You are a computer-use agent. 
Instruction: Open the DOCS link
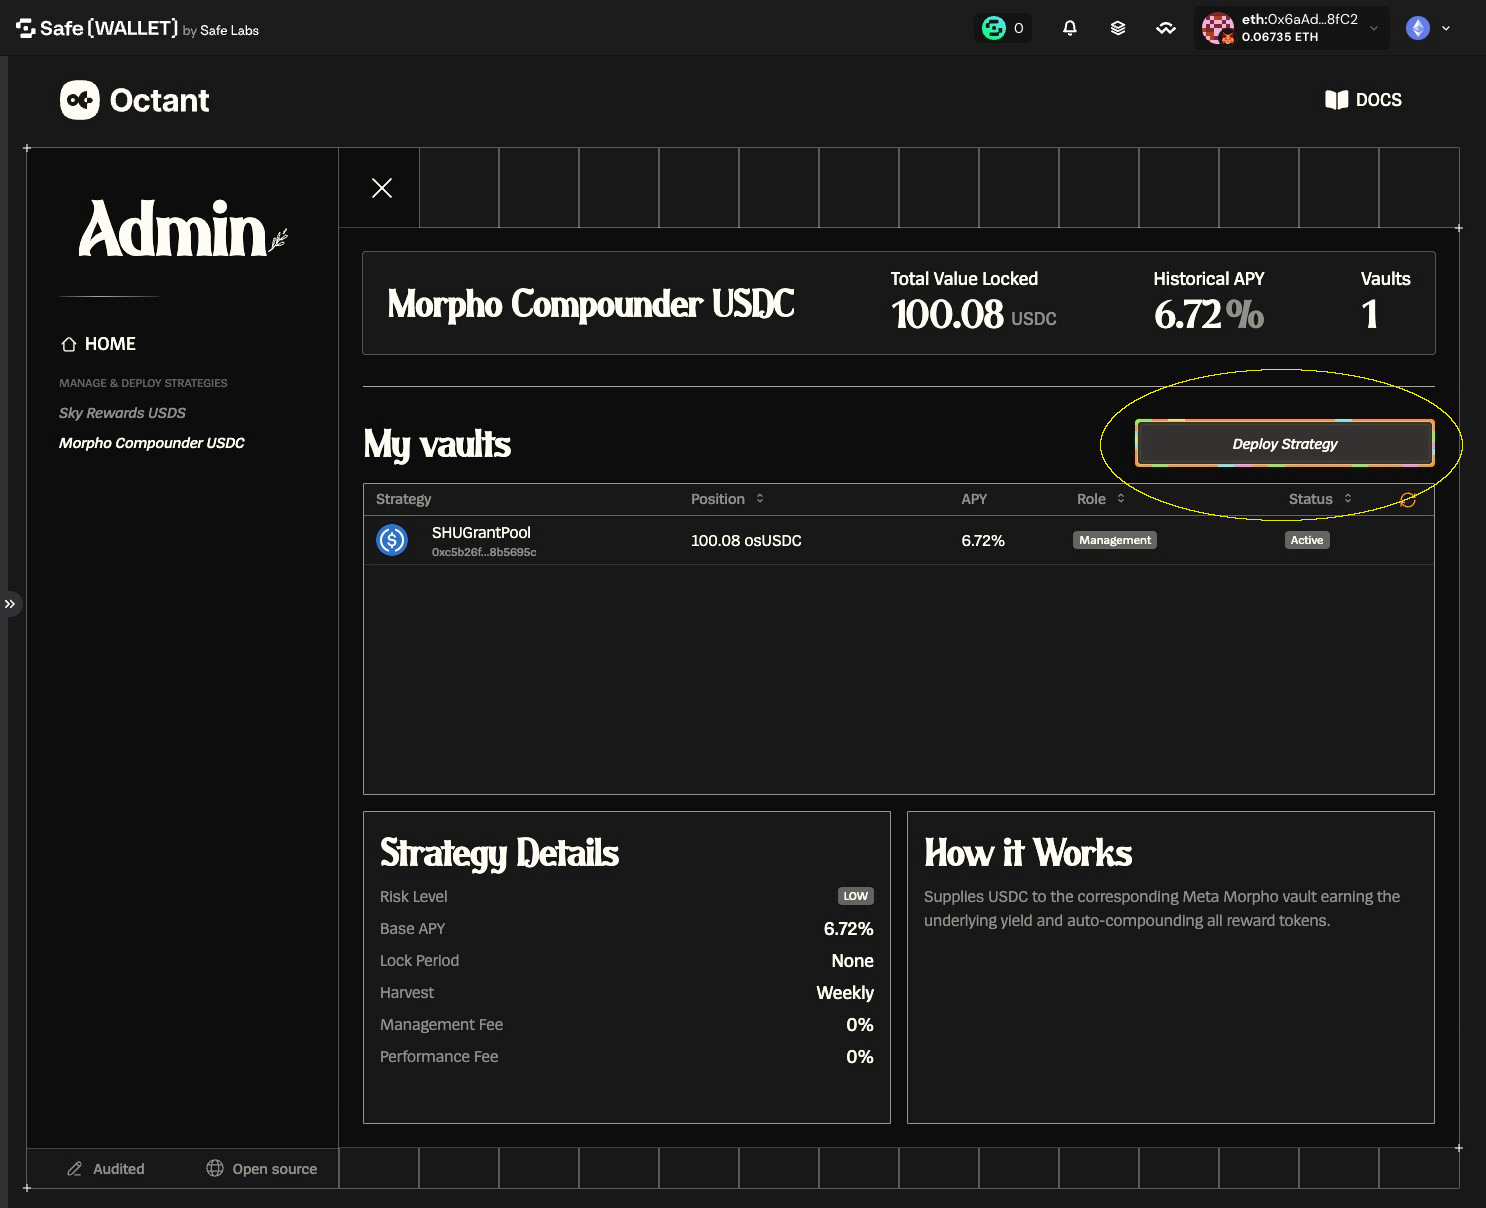point(1363,100)
